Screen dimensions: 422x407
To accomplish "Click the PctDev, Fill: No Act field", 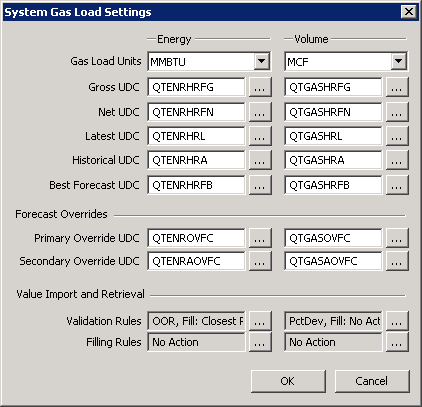I will pos(333,321).
